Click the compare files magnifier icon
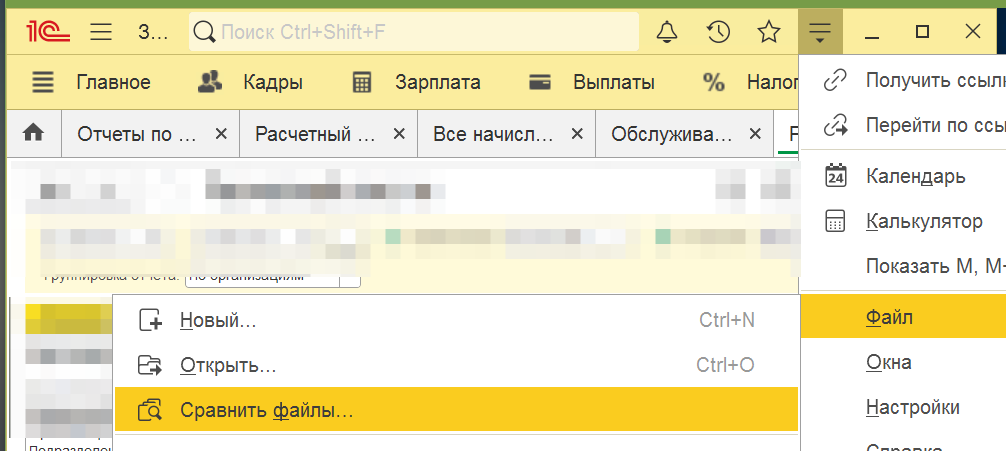This screenshot has width=1006, height=451. pos(151,410)
